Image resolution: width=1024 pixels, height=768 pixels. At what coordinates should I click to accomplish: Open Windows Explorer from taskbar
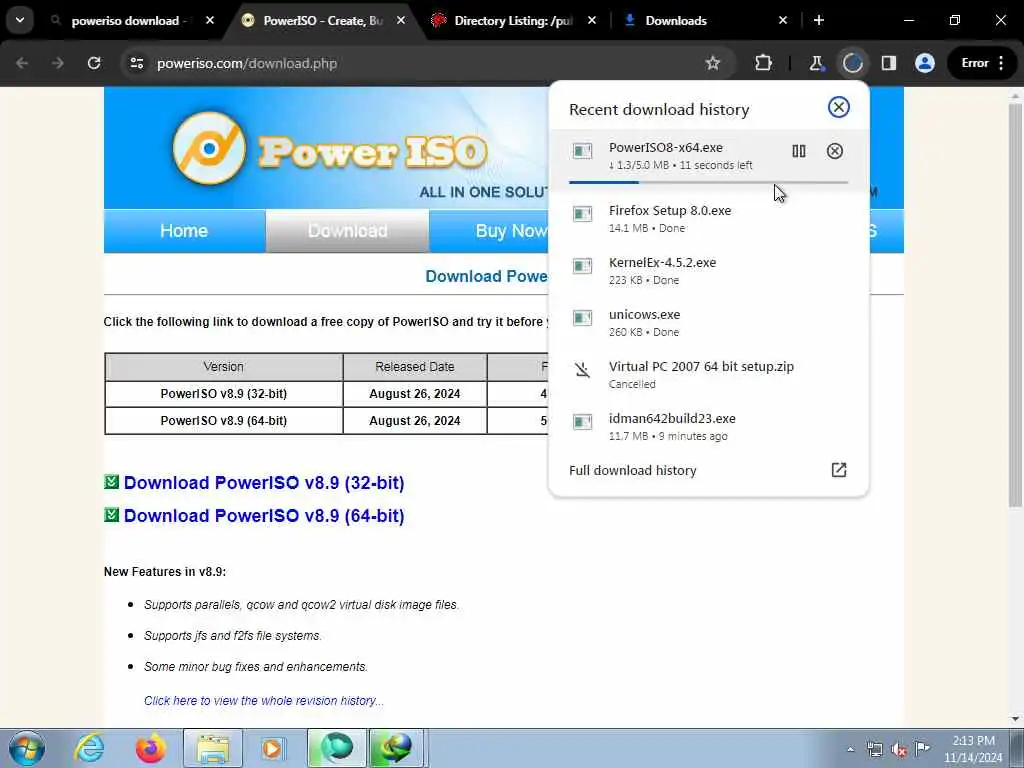click(x=213, y=748)
